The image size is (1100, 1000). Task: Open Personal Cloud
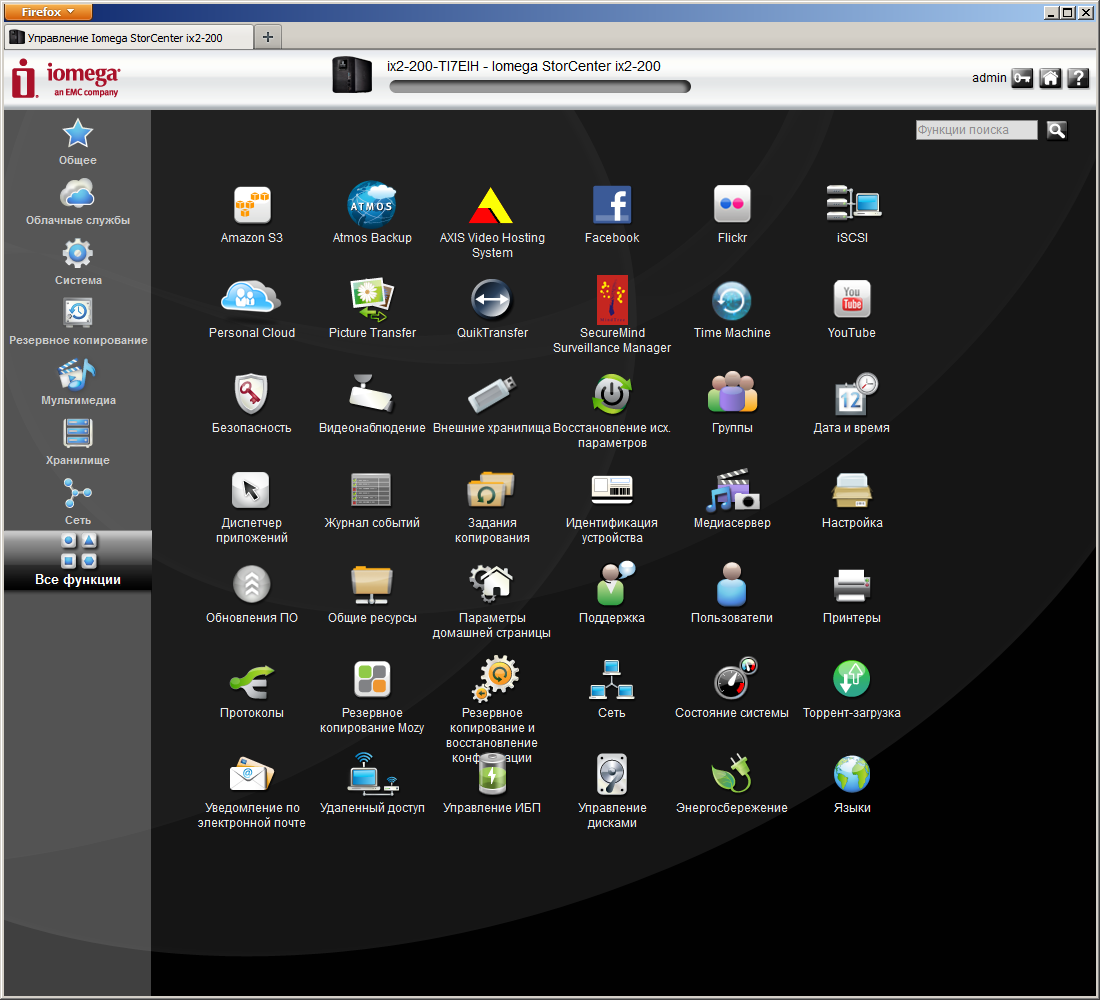click(251, 298)
